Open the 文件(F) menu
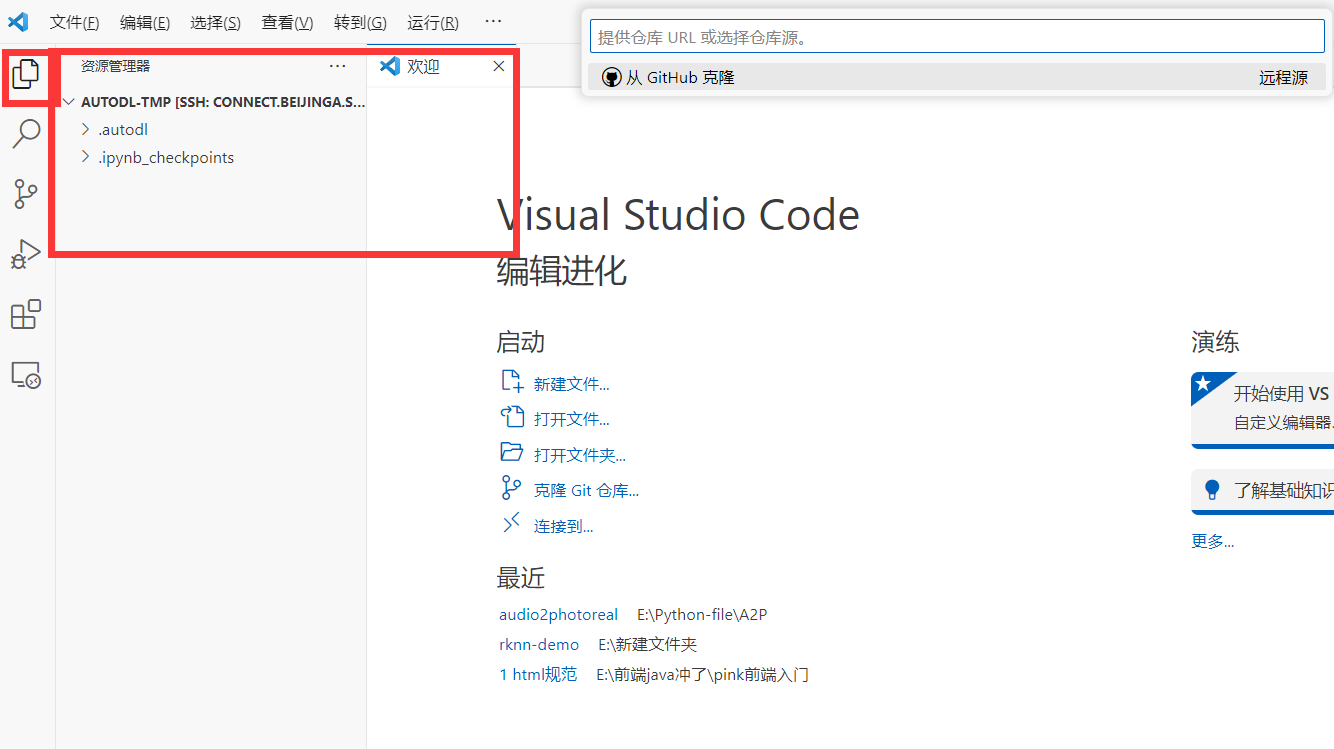This screenshot has width=1334, height=749. point(75,22)
